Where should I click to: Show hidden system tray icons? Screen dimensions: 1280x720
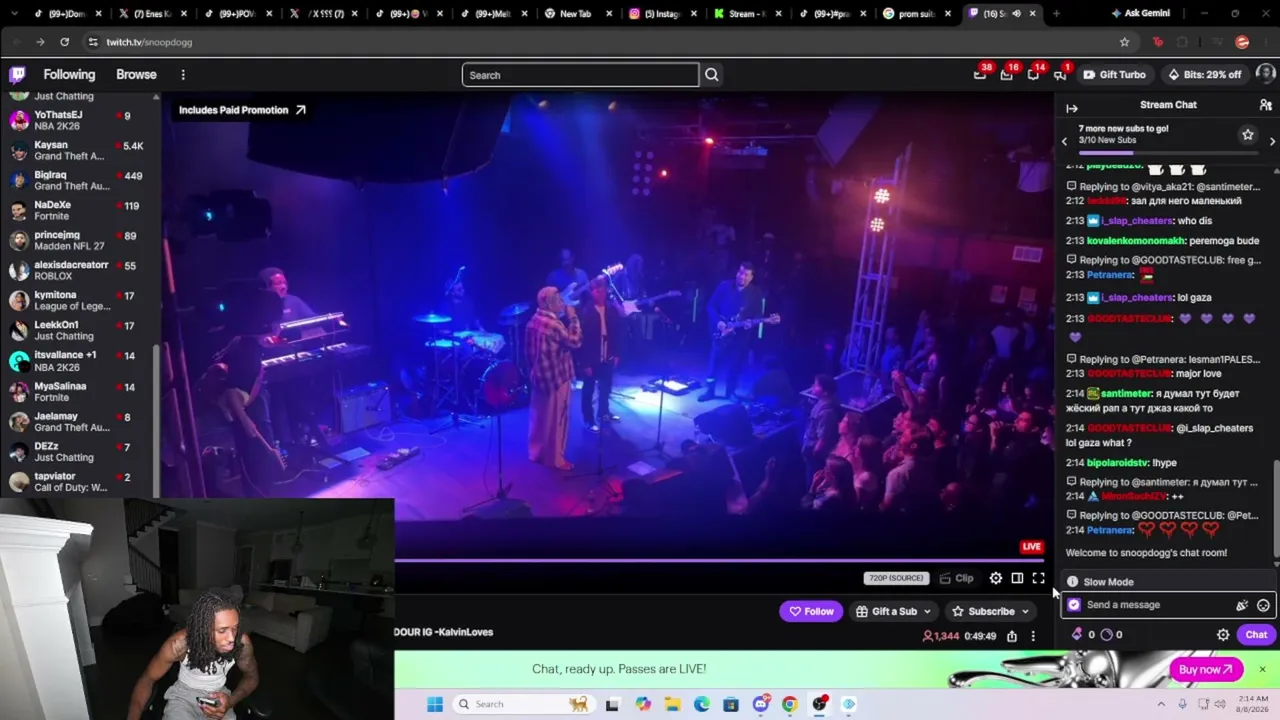pyautogui.click(x=1161, y=704)
